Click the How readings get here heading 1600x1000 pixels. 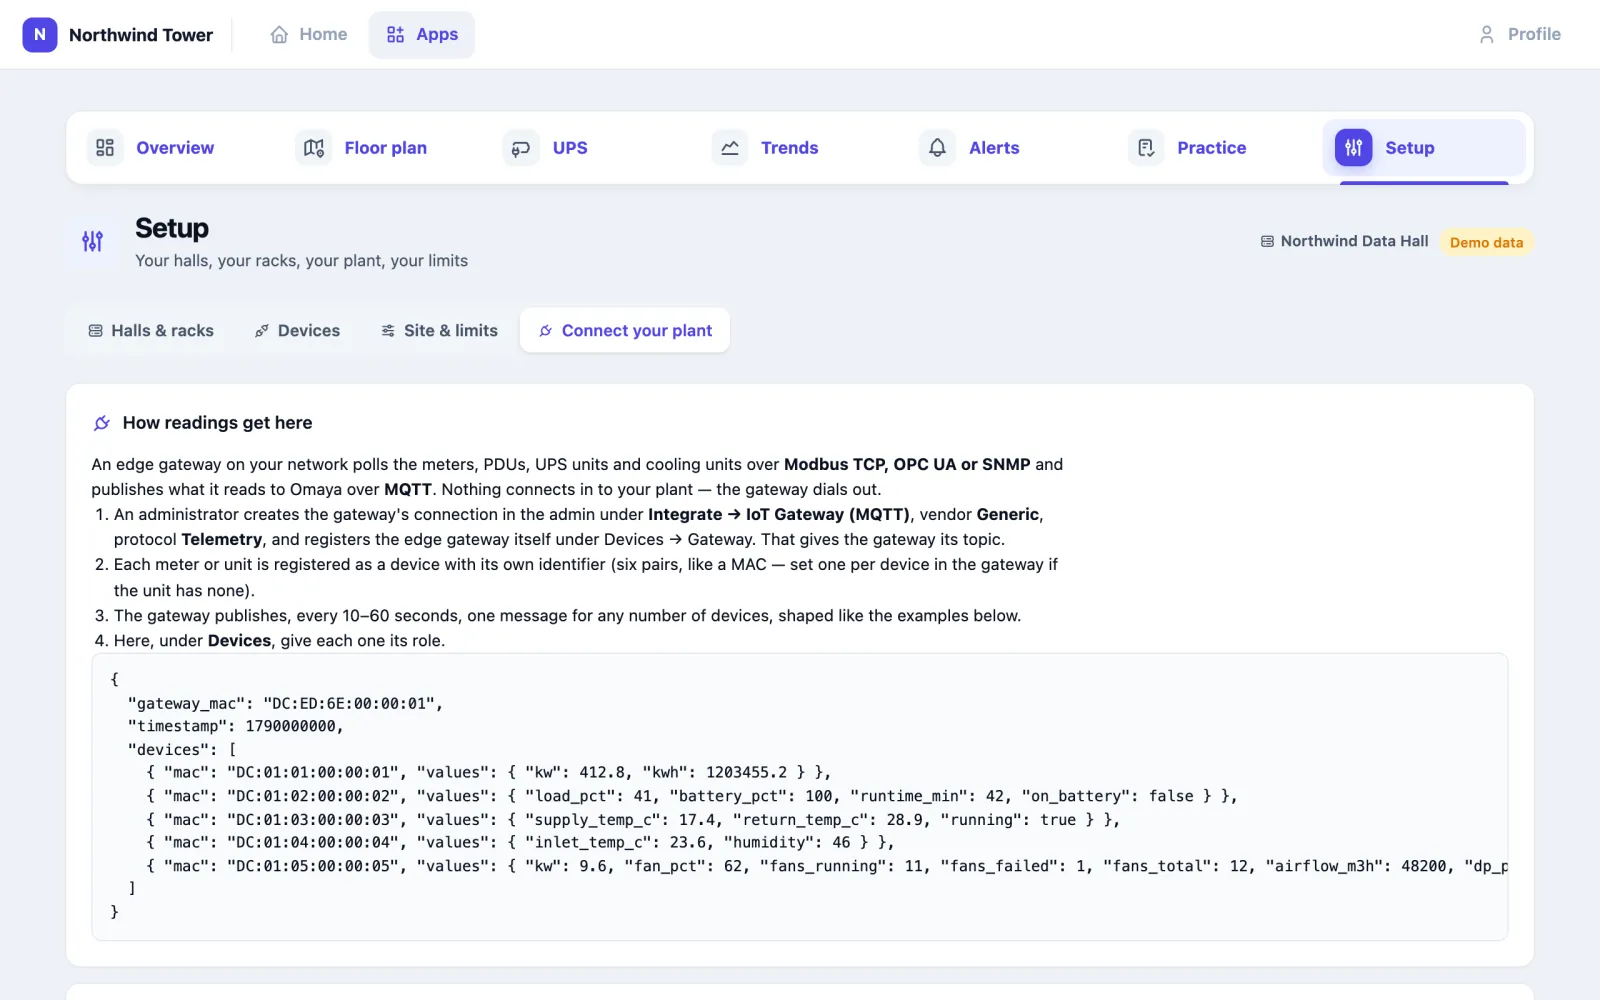pyautogui.click(x=217, y=423)
